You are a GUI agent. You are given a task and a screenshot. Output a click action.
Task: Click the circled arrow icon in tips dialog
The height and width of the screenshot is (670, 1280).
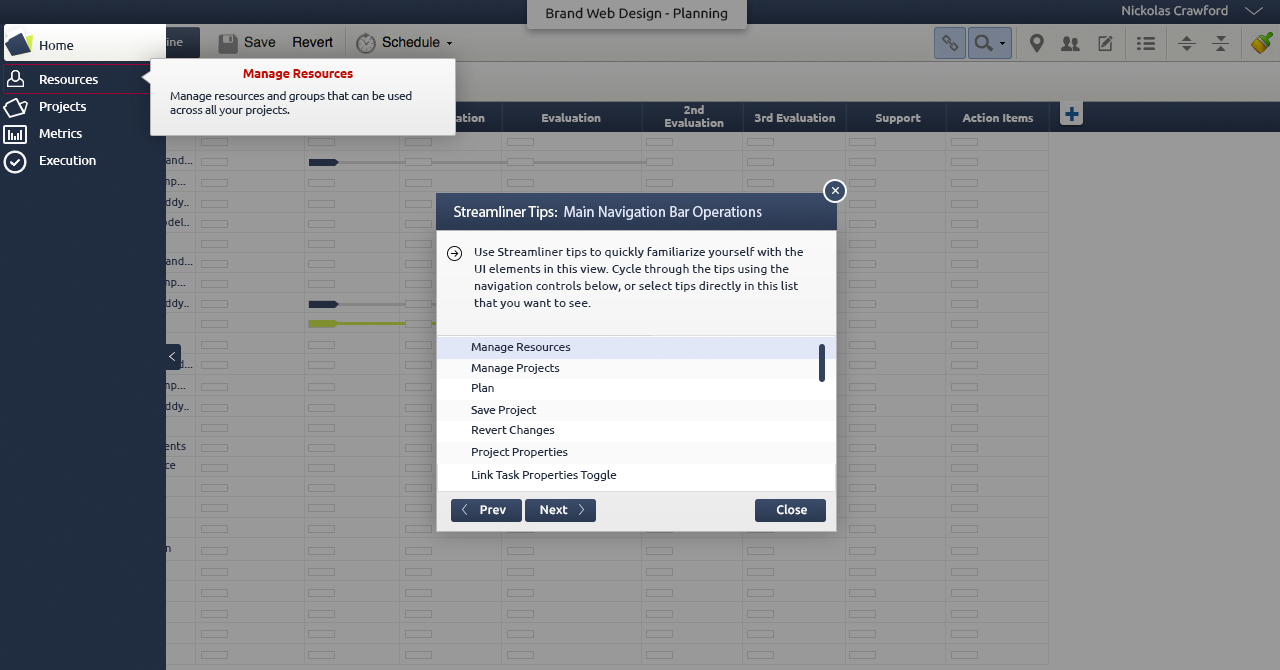pos(454,253)
